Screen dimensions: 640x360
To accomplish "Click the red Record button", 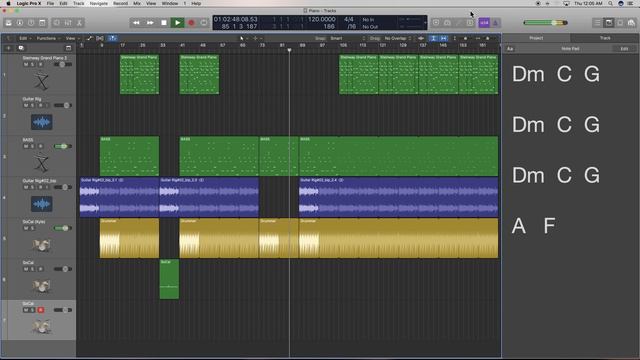I will [191, 23].
